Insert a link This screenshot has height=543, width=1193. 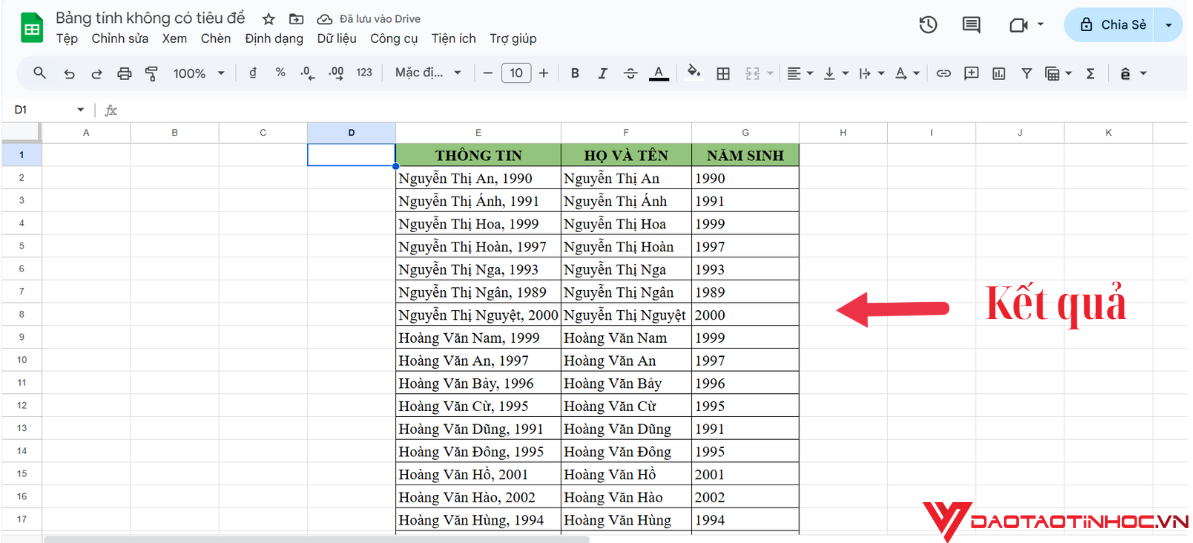pyautogui.click(x=943, y=73)
